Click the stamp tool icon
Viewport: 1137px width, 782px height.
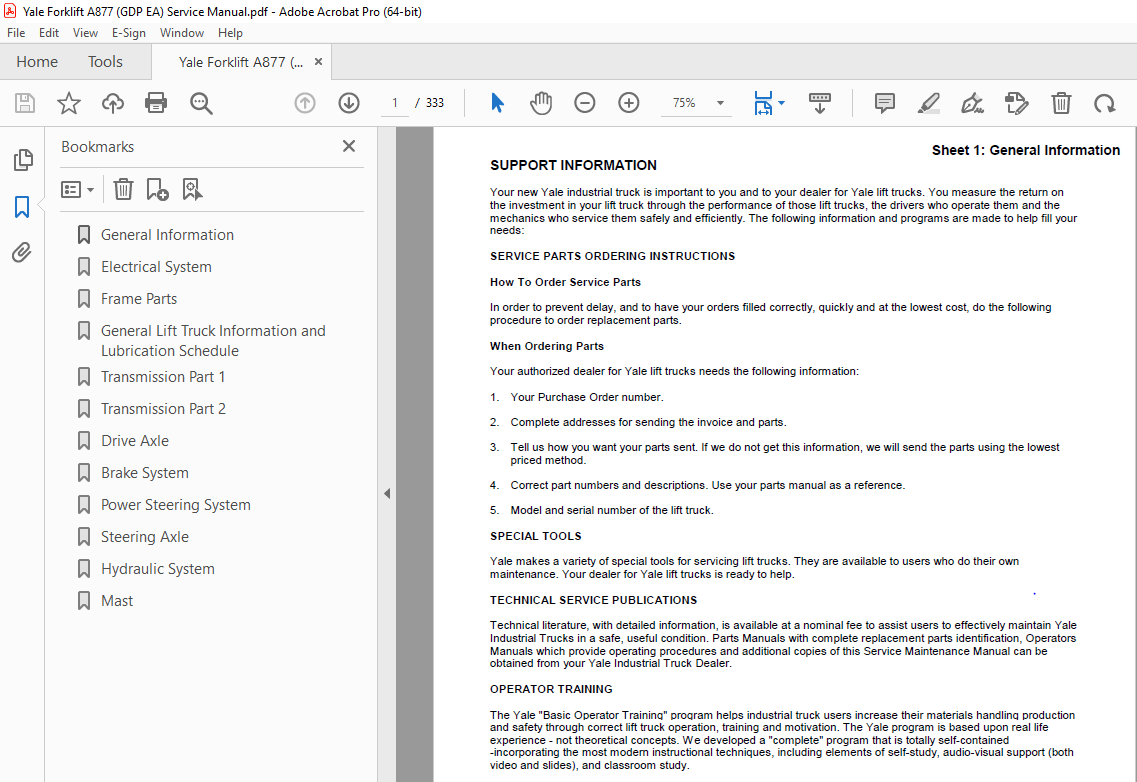[x=1017, y=103]
